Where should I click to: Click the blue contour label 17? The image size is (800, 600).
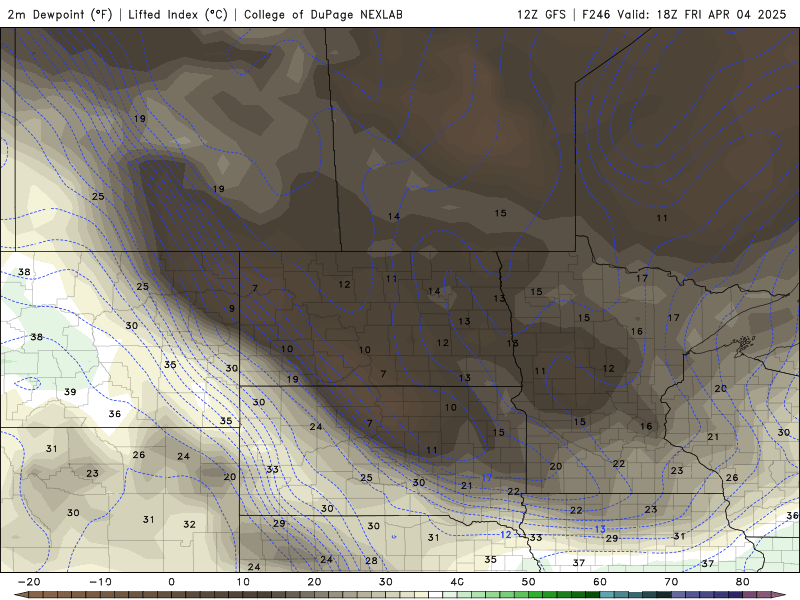click(487, 478)
